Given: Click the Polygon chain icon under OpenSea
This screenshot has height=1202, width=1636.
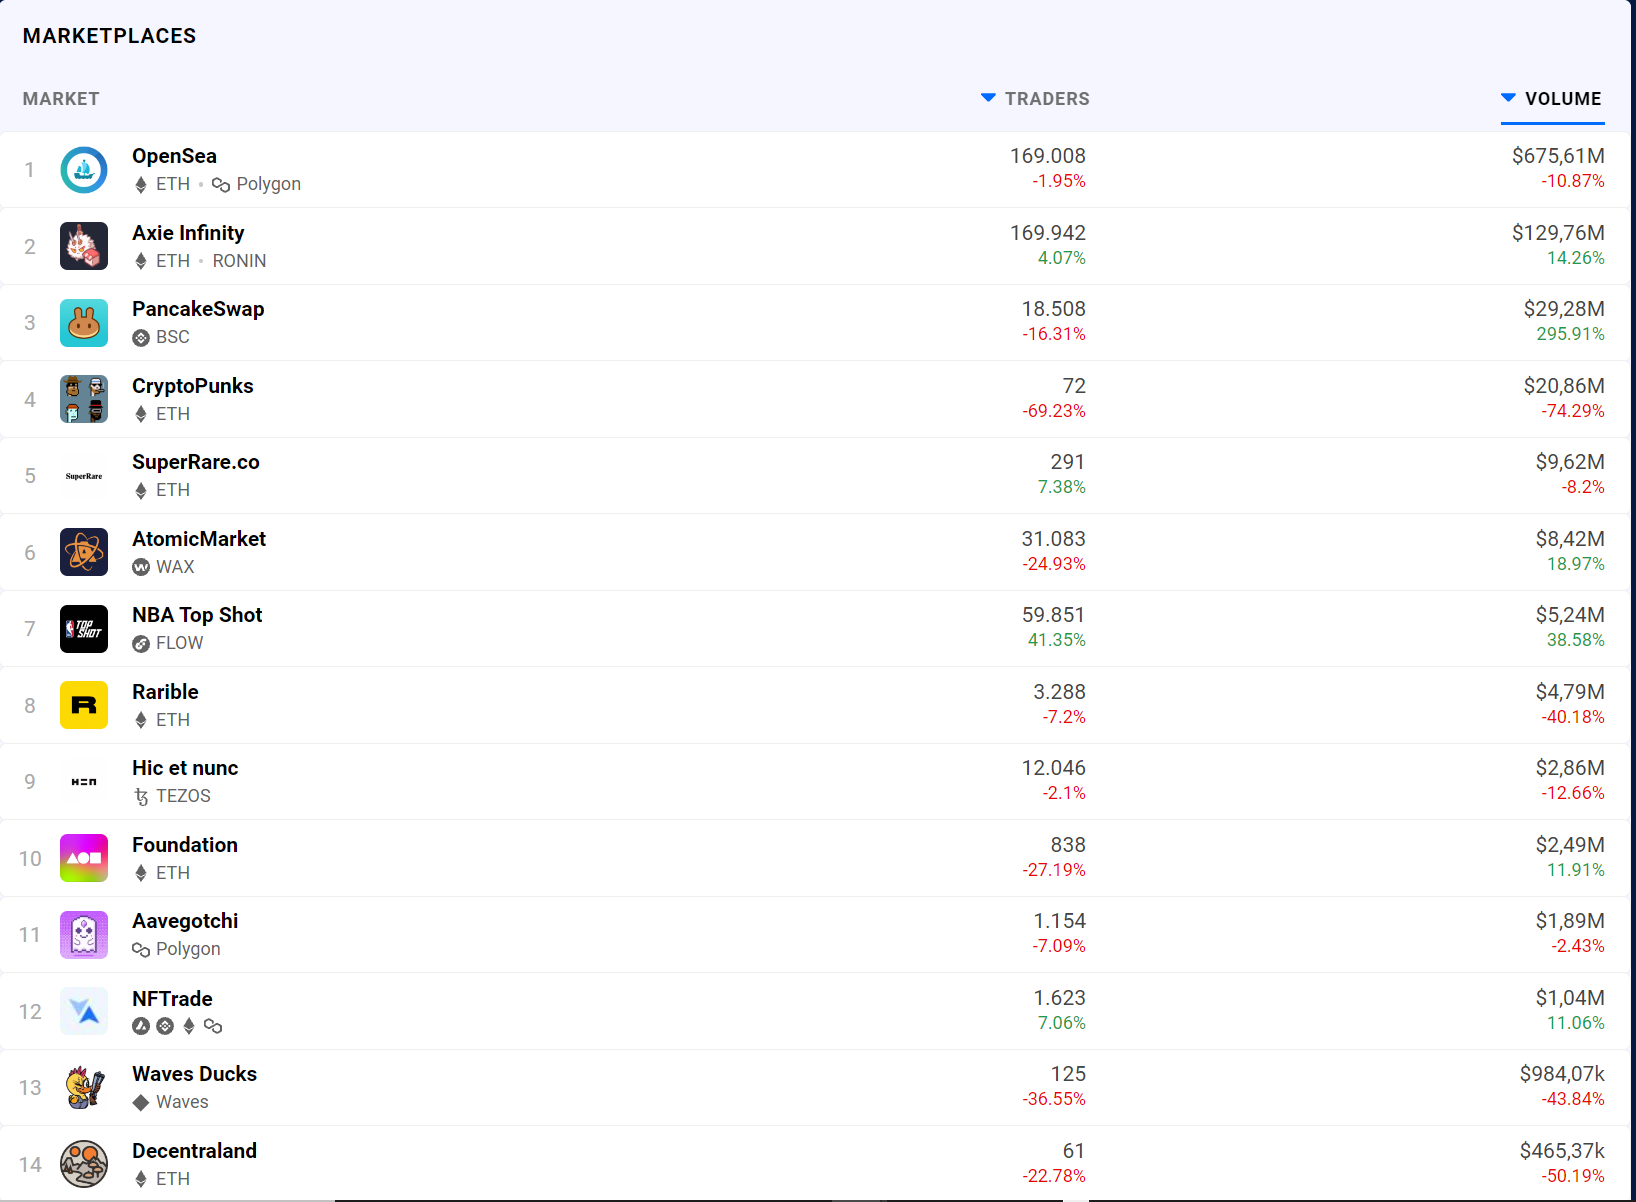Looking at the screenshot, I should tap(221, 185).
